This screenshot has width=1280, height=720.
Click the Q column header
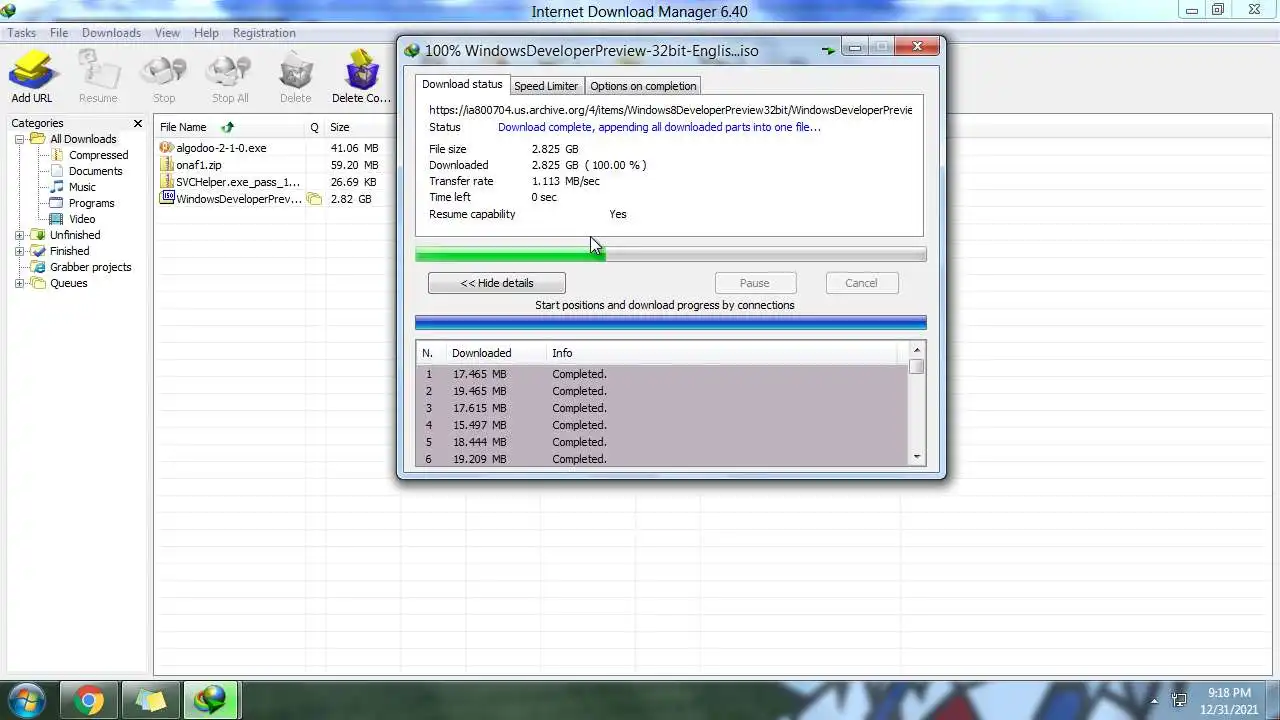coord(314,127)
